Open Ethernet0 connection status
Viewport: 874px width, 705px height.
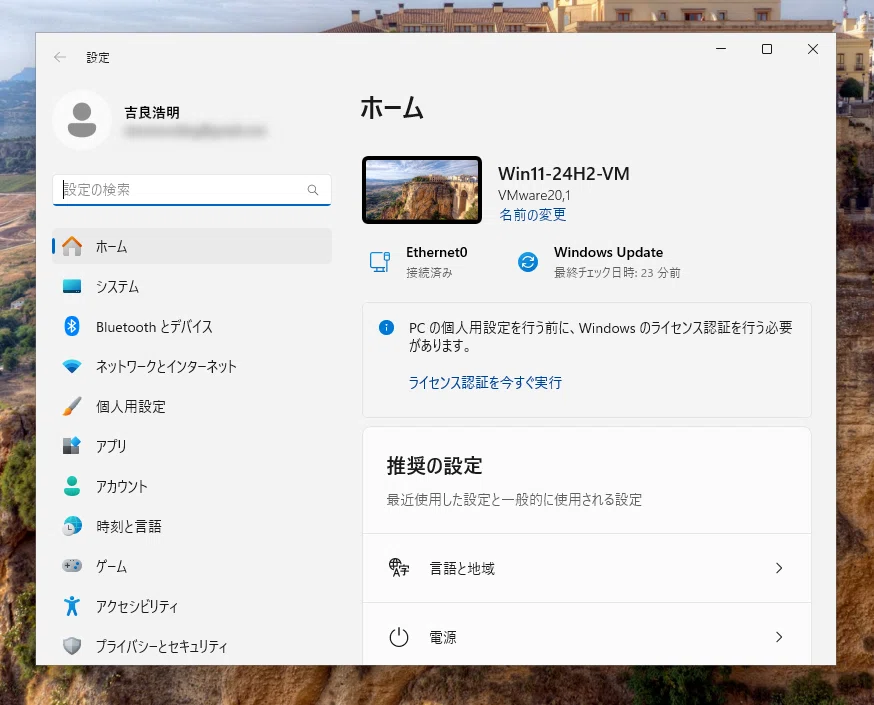419,261
